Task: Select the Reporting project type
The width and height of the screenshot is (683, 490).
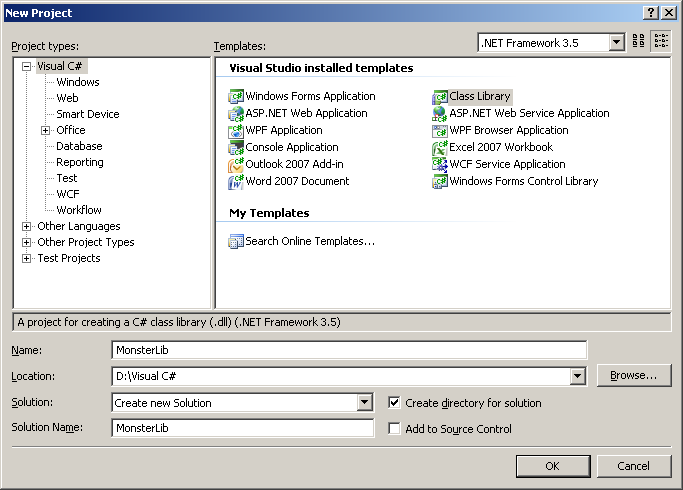Action: (x=80, y=162)
